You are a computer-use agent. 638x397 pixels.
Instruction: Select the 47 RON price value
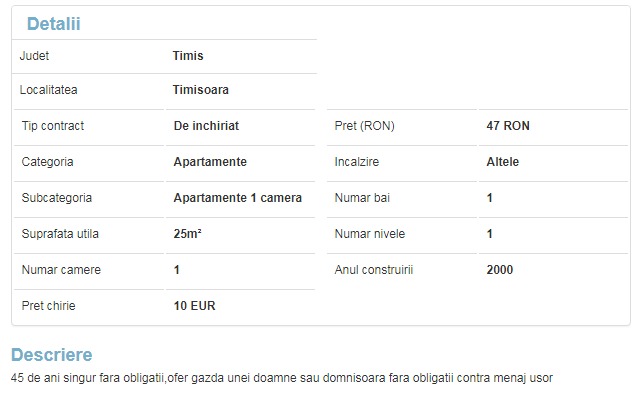[508, 126]
